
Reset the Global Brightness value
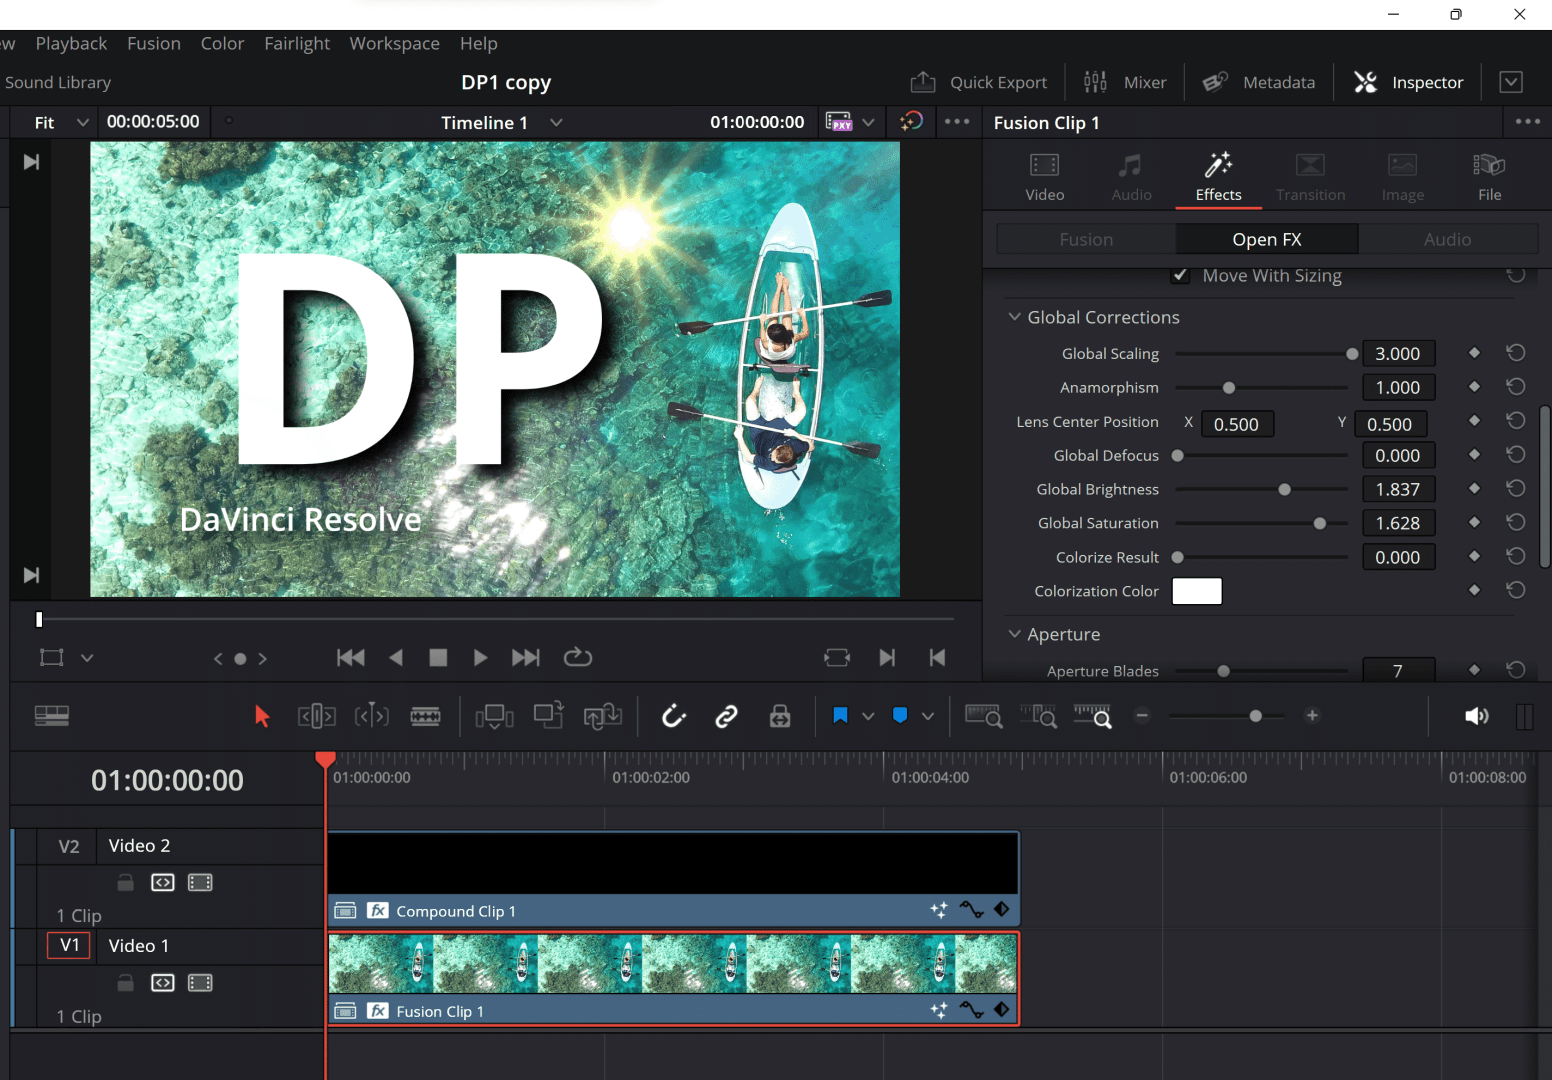tap(1516, 488)
